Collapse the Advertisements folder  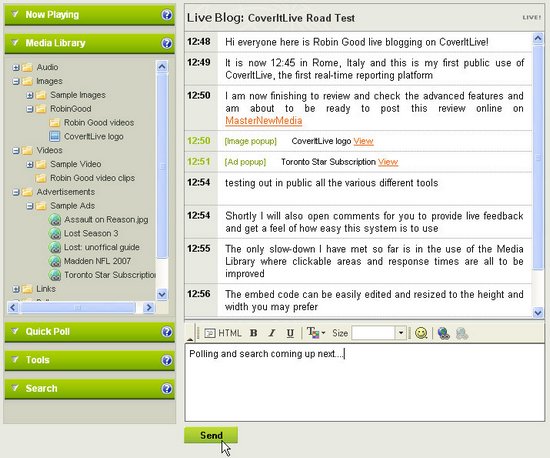click(16, 192)
